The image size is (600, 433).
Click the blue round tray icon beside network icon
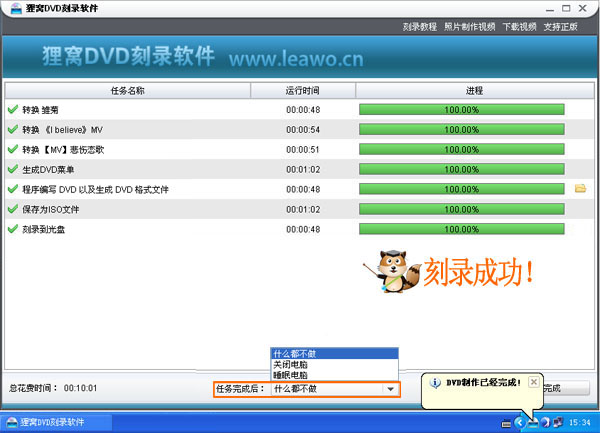[546, 423]
